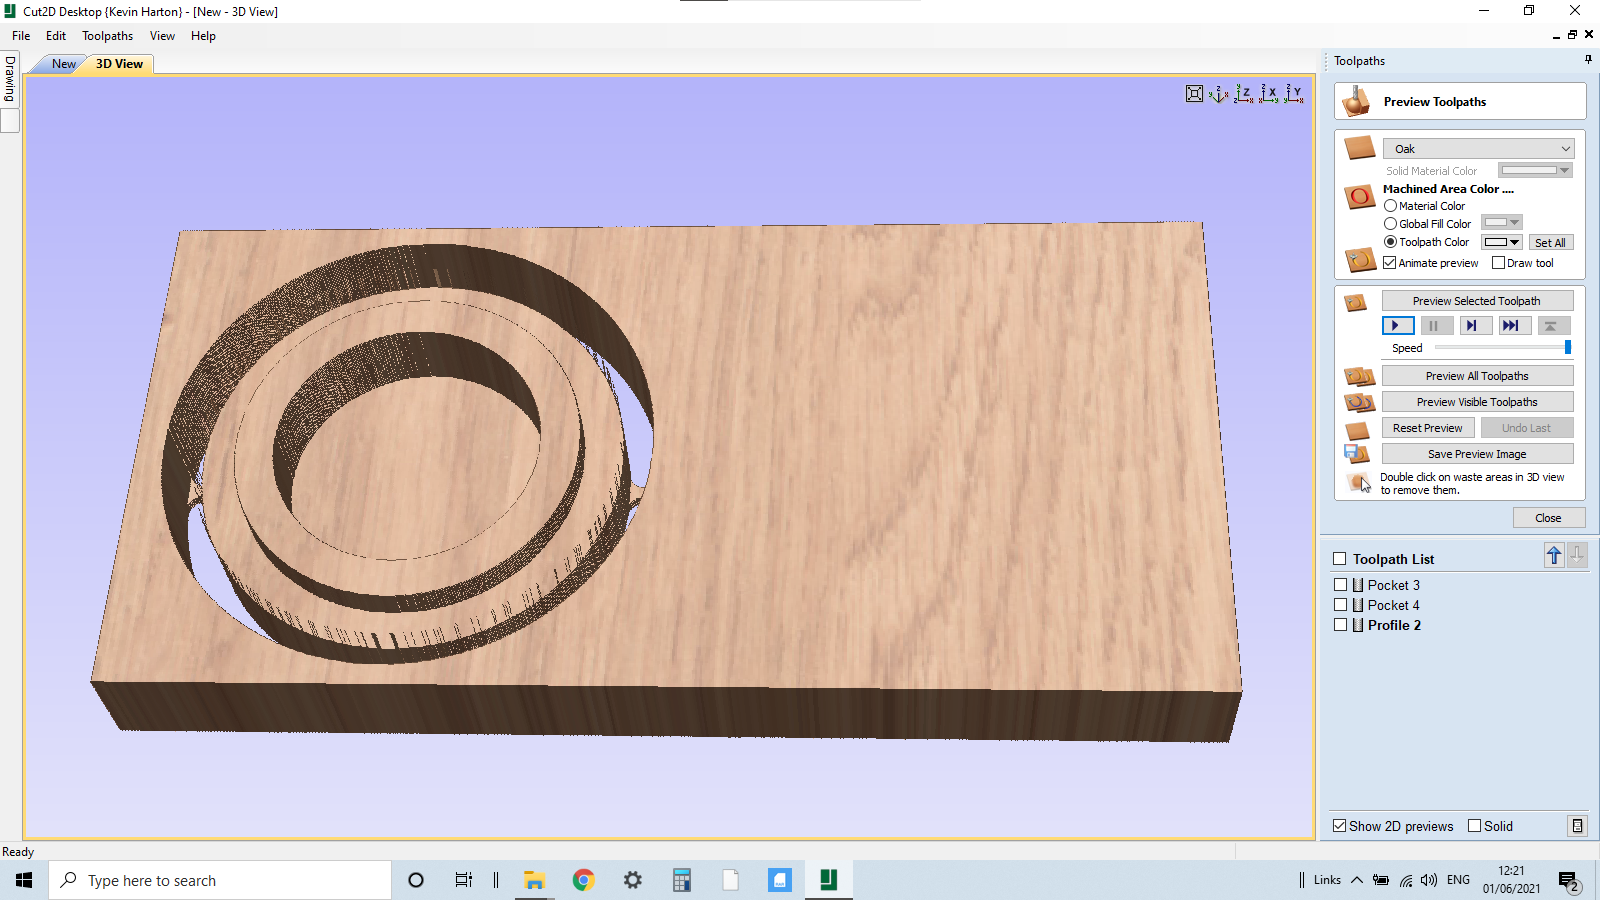1600x900 pixels.
Task: Open the Global Fill Color dropdown
Action: pos(1513,222)
